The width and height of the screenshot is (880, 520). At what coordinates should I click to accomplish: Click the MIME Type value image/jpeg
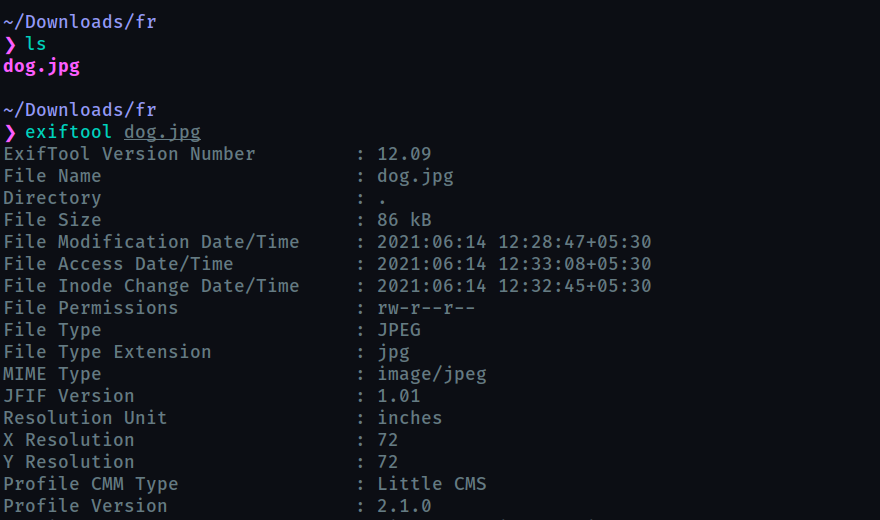432,374
